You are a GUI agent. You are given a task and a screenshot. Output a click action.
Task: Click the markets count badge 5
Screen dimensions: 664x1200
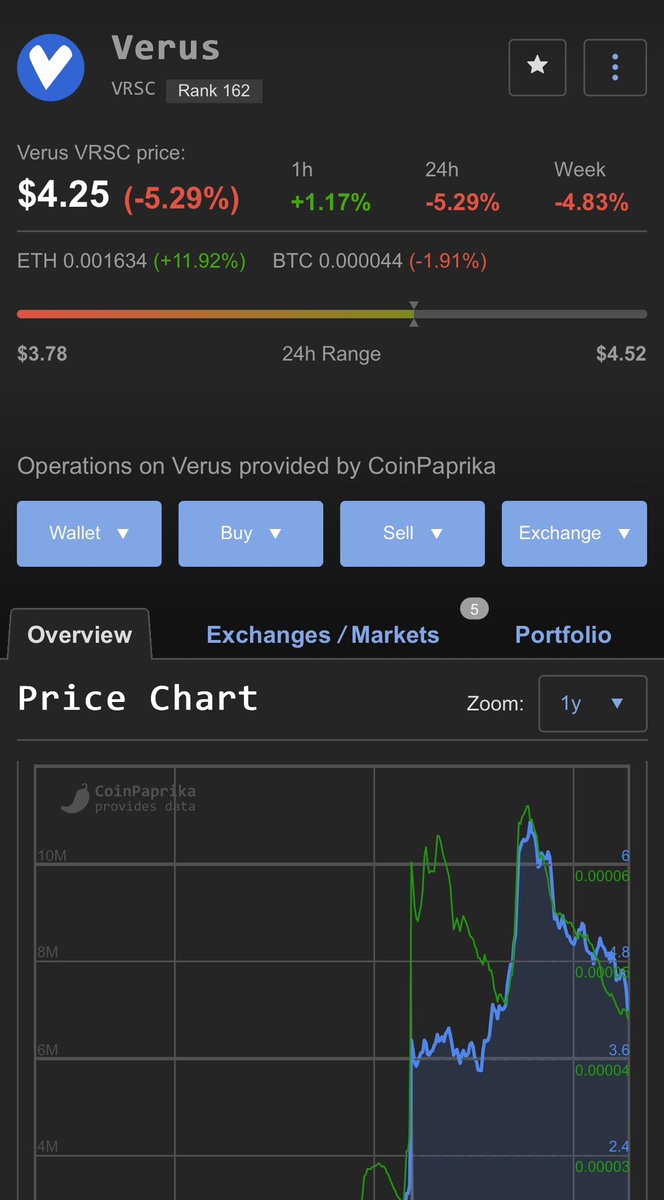tap(474, 608)
